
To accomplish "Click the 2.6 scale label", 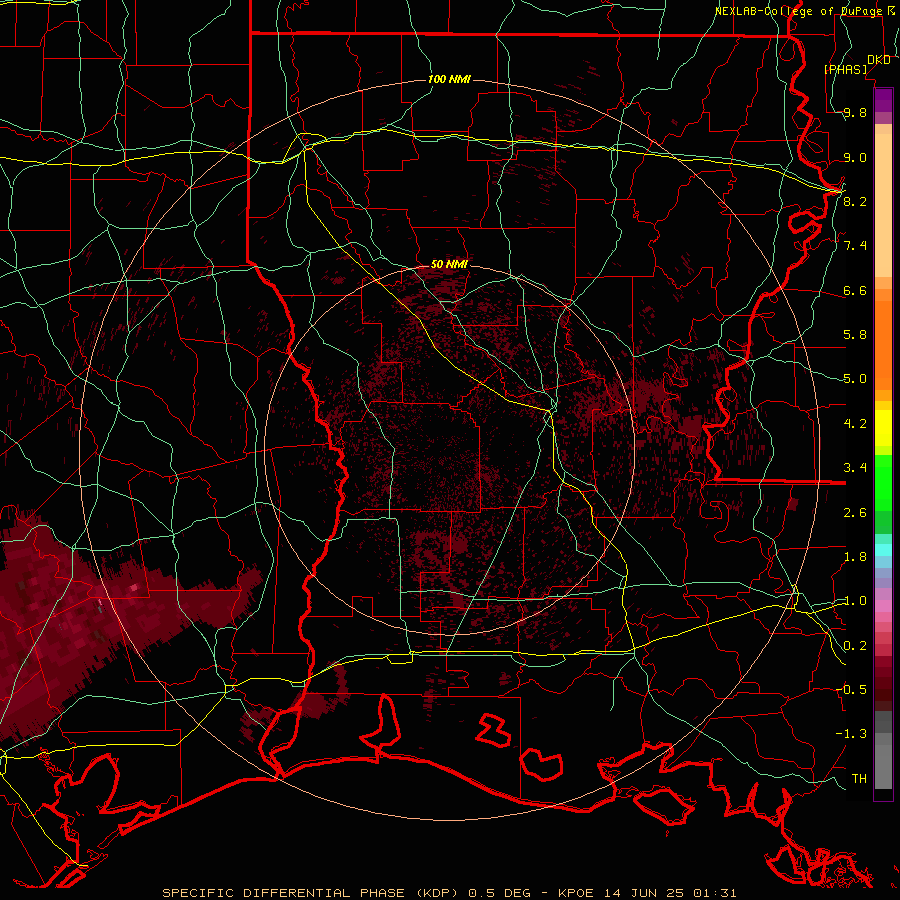I will 855,512.
